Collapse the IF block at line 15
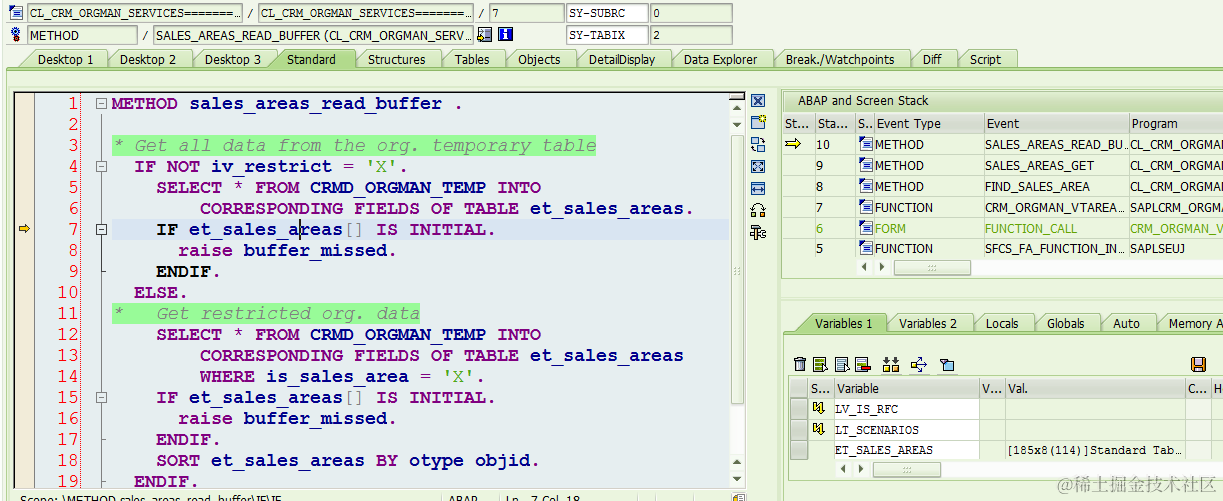The image size is (1223, 501). pyautogui.click(x=101, y=398)
